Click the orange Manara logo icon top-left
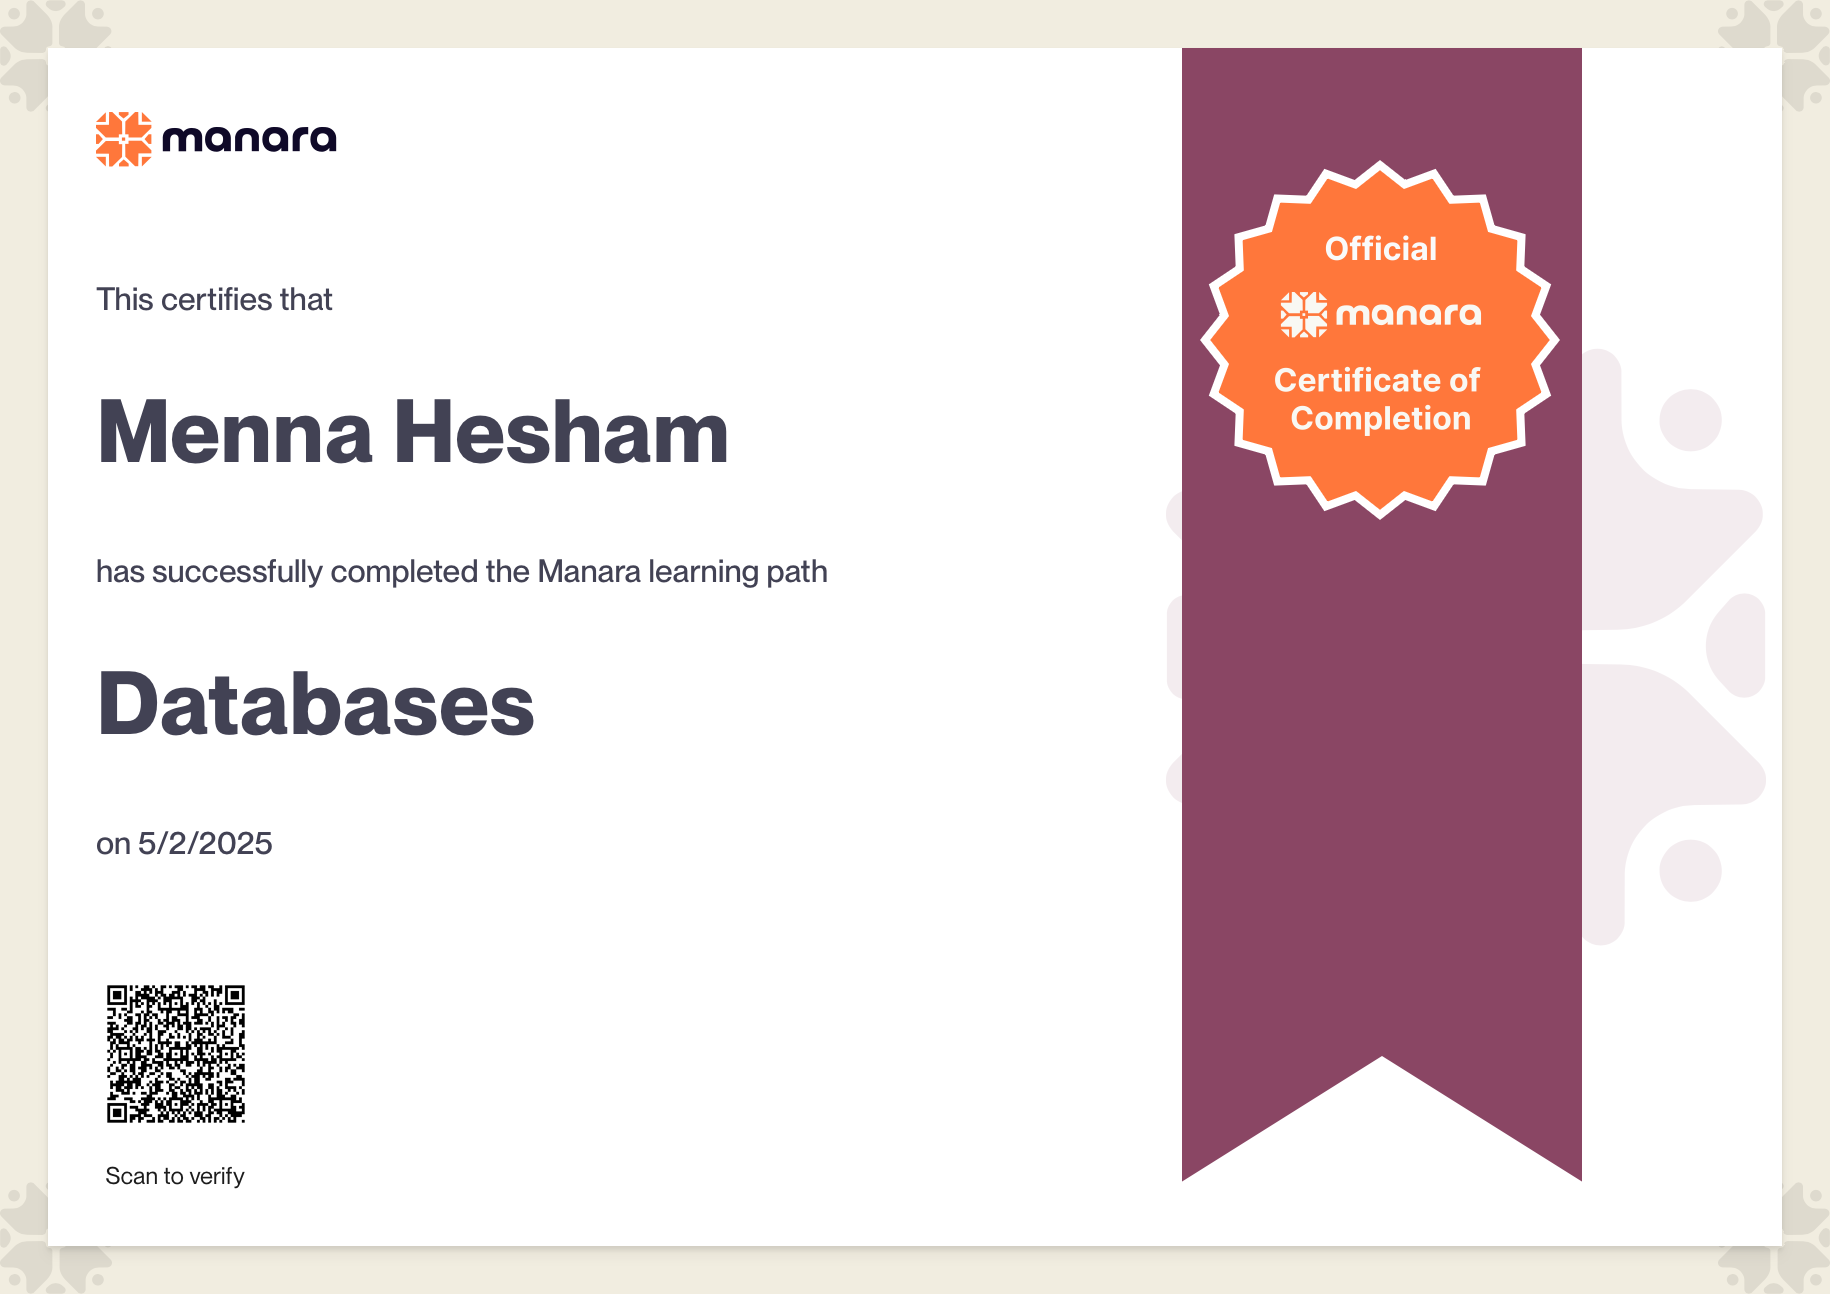Screen dimensions: 1830x1294 tap(123, 139)
